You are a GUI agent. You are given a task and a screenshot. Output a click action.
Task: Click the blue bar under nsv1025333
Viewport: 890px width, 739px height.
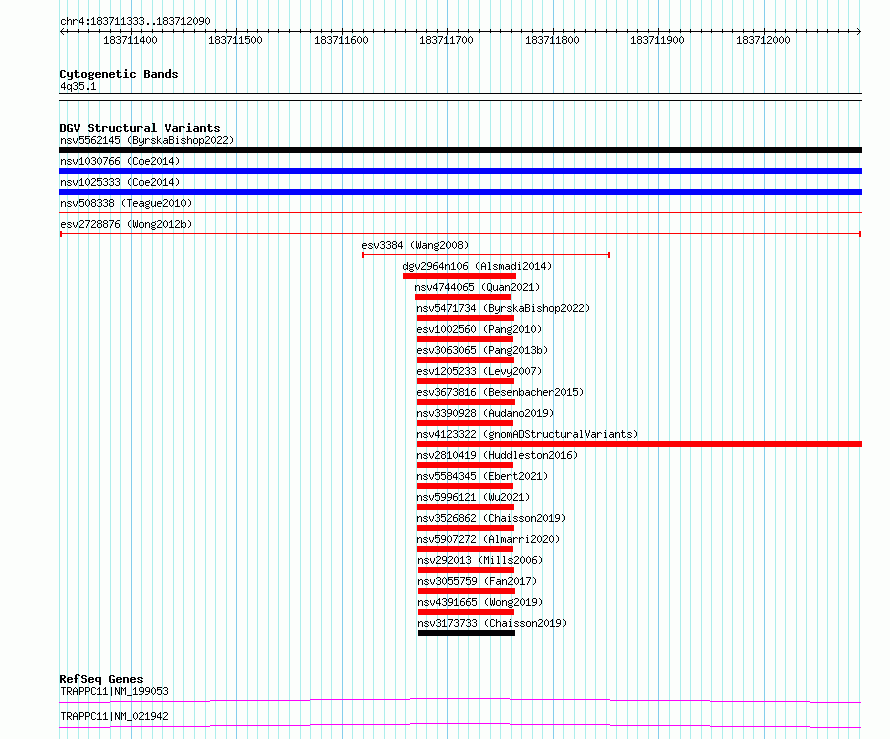point(460,192)
